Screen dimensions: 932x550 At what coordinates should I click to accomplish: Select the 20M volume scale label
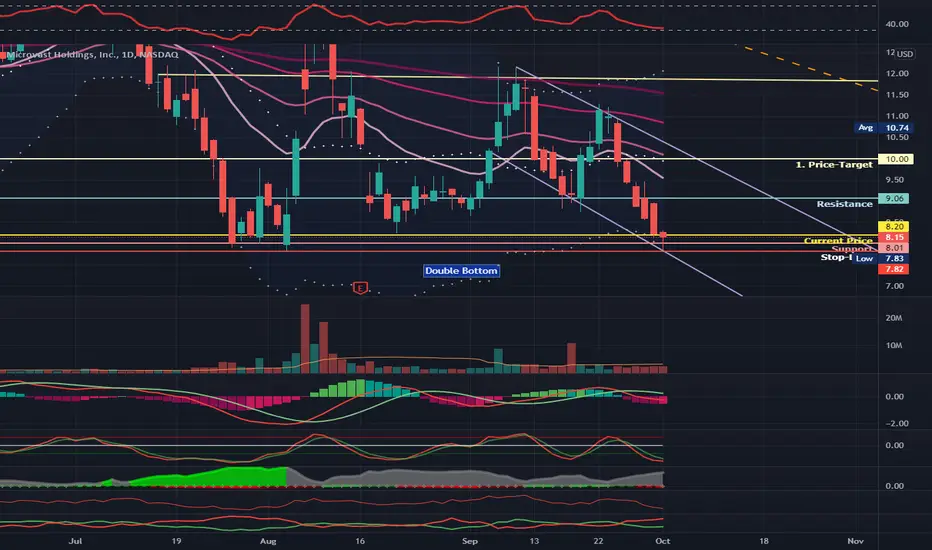pos(894,318)
